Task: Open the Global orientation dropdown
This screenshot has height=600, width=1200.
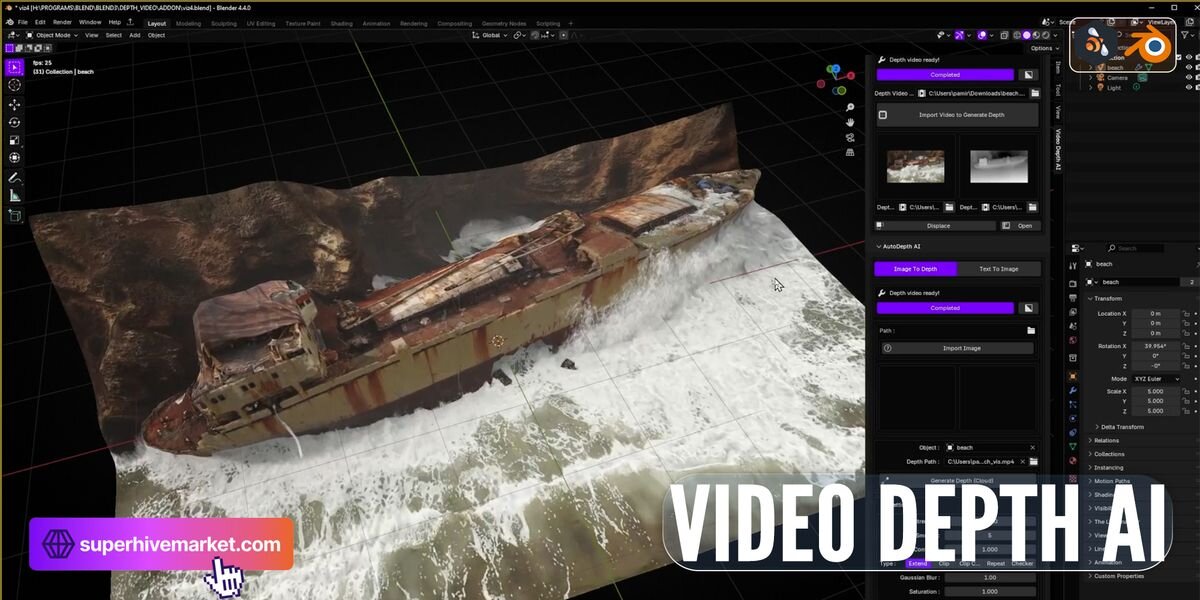Action: [490, 35]
